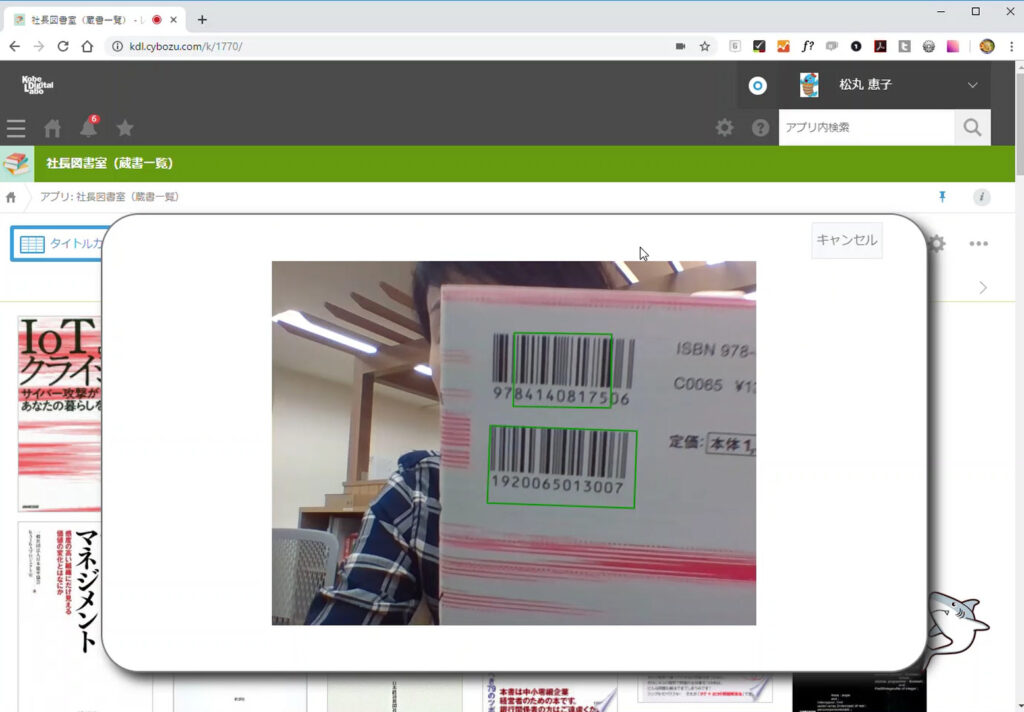Bookmark this page star

click(705, 46)
